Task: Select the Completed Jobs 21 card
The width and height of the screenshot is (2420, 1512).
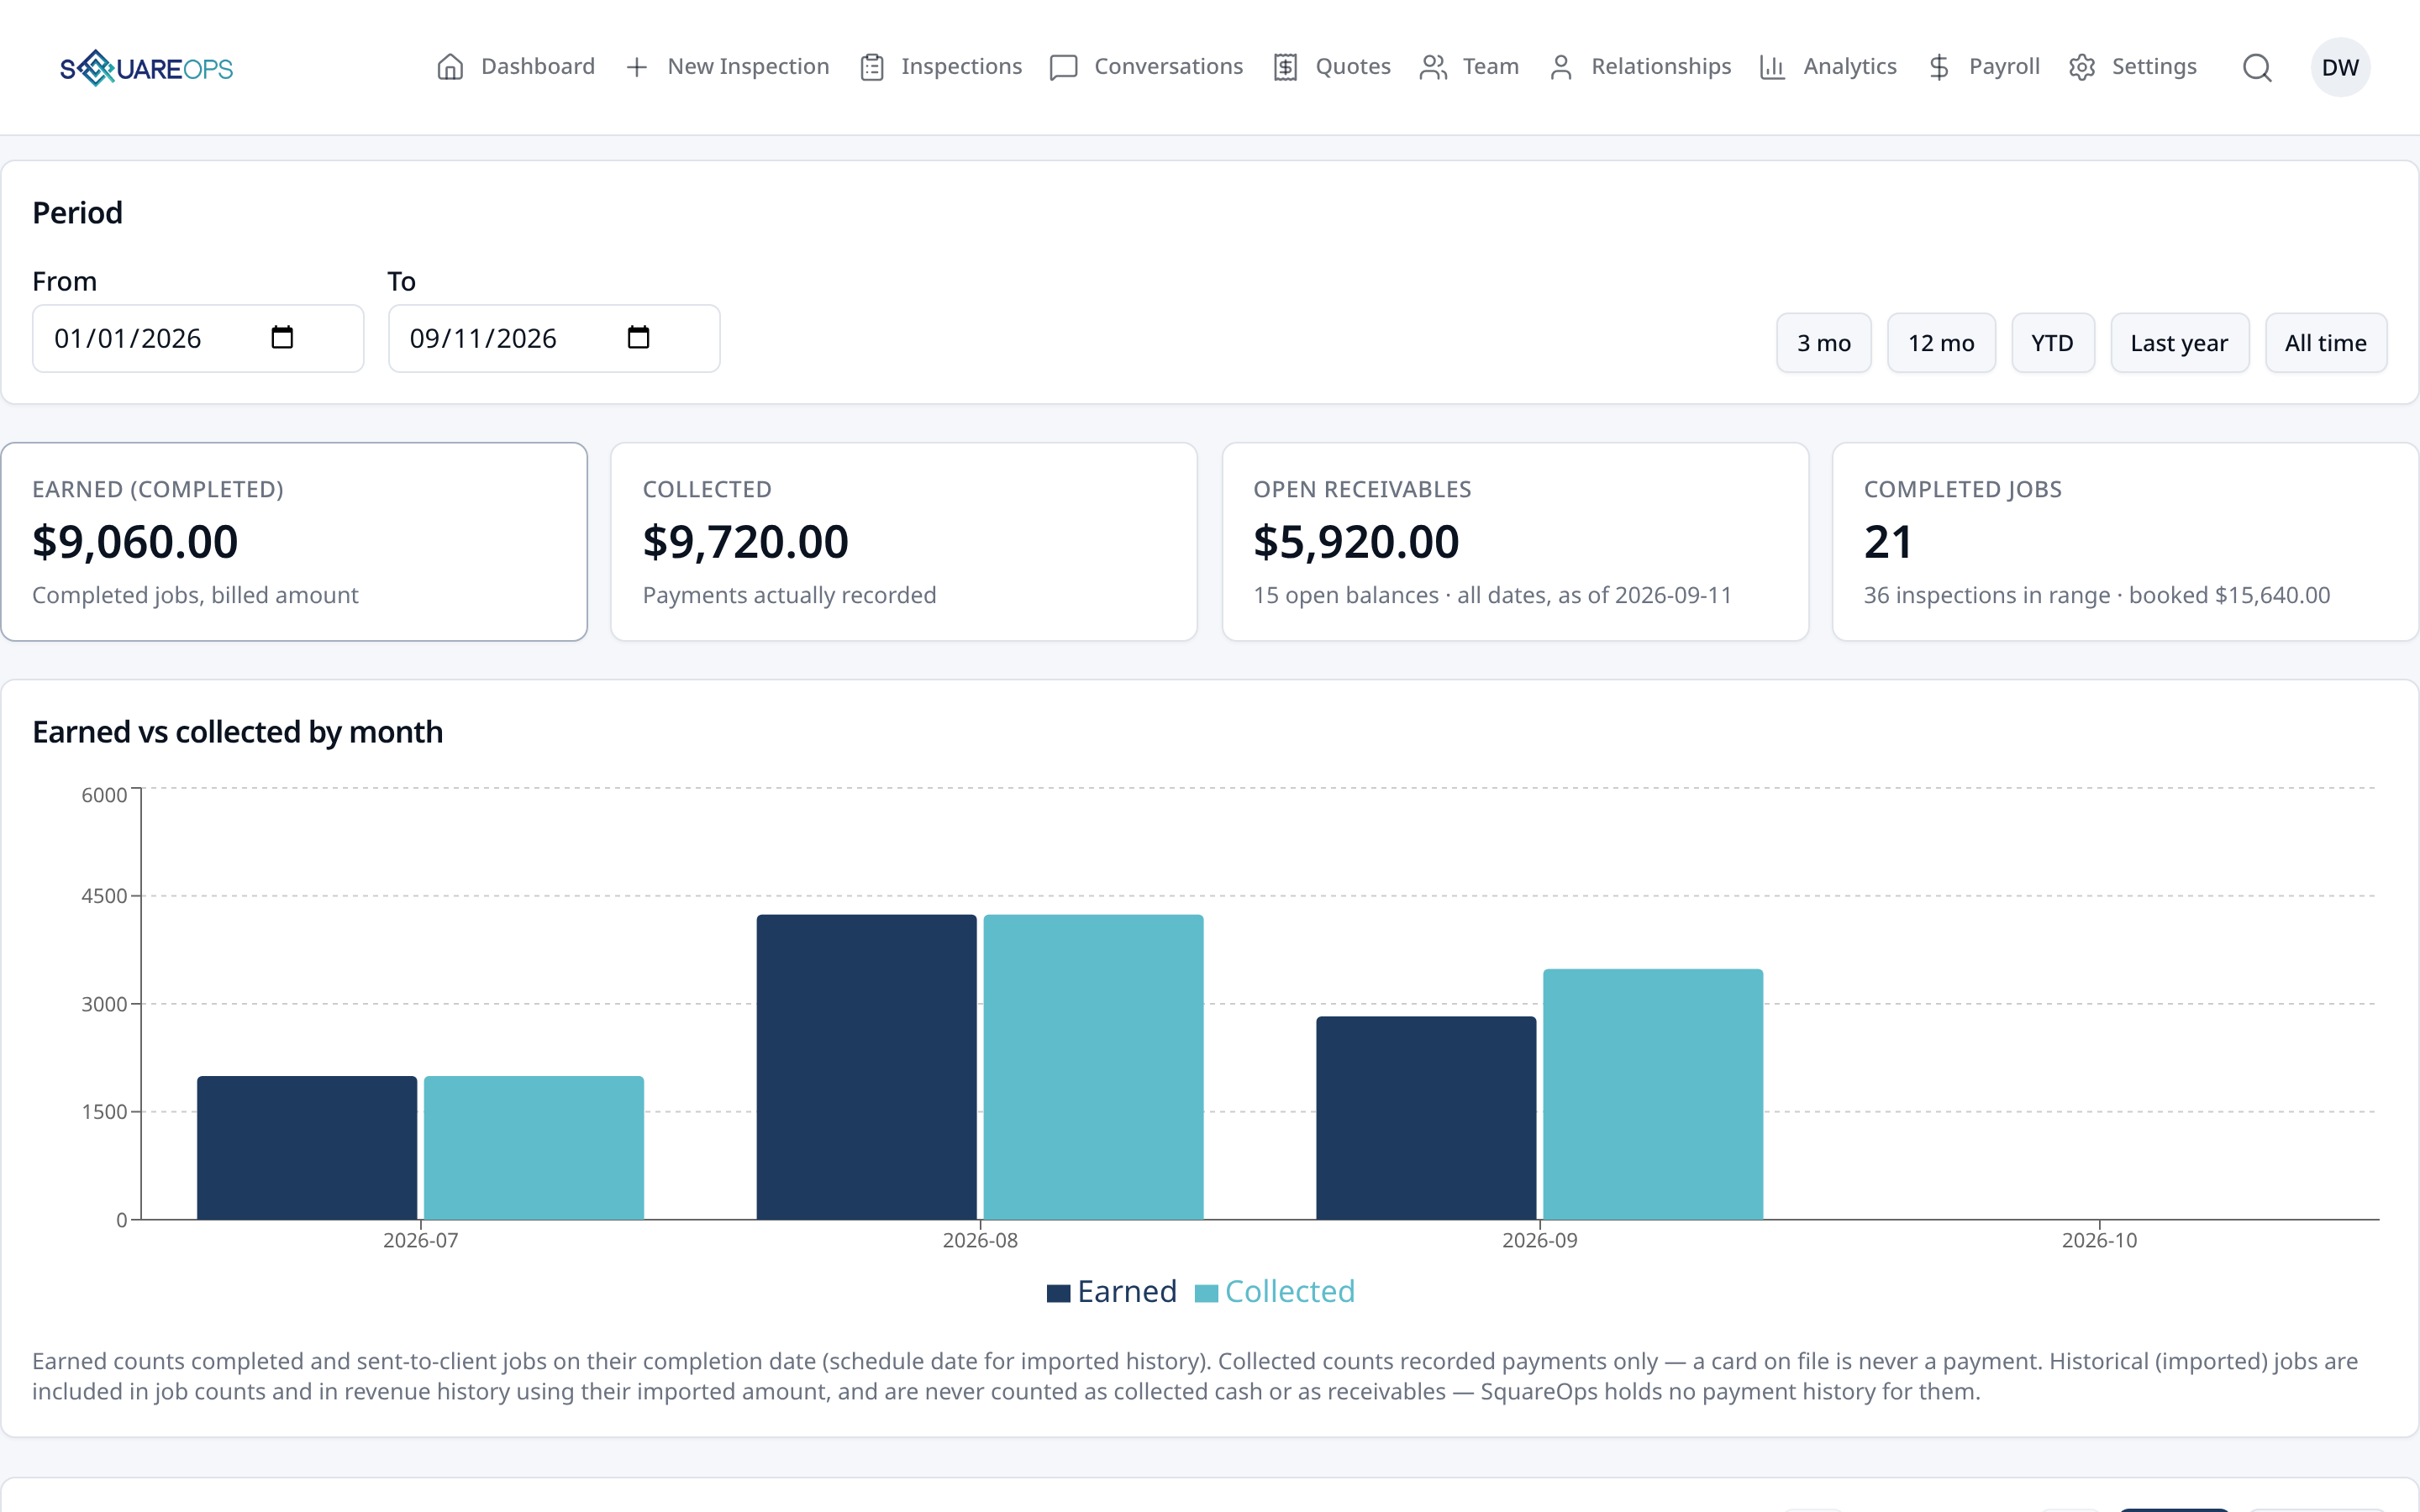Action: [x=2125, y=542]
